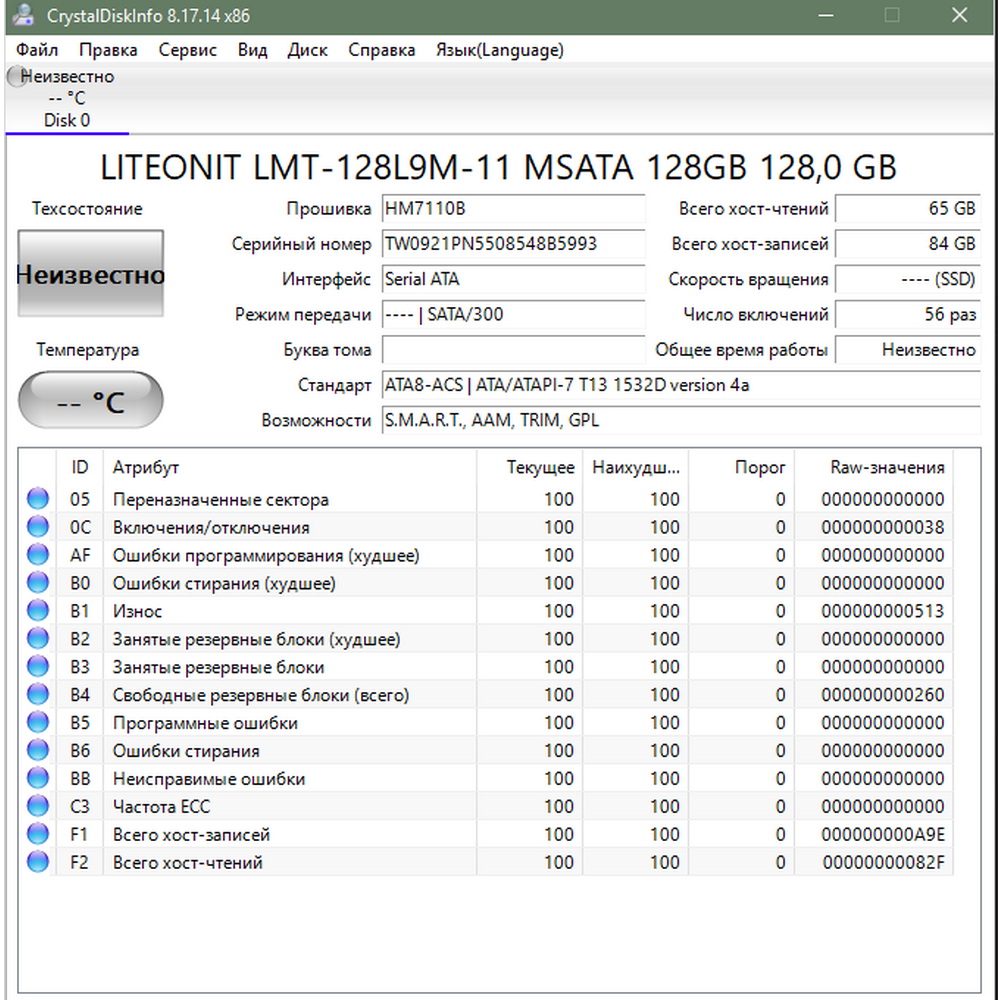Open the Диск menu
The height and width of the screenshot is (1000, 1000).
click(307, 50)
